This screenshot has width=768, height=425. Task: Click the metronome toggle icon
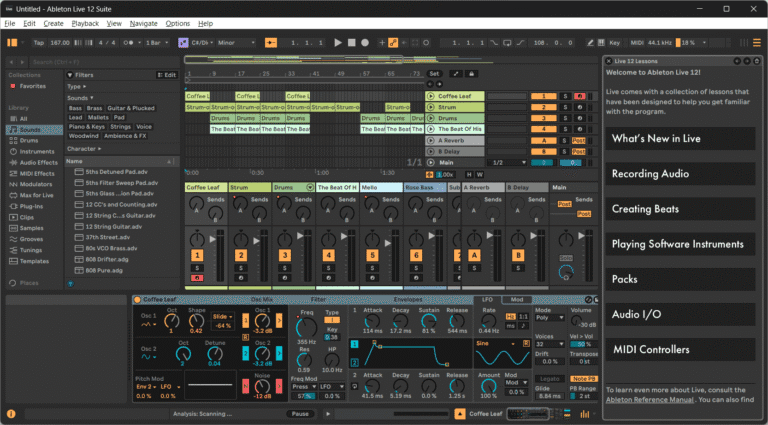click(129, 43)
